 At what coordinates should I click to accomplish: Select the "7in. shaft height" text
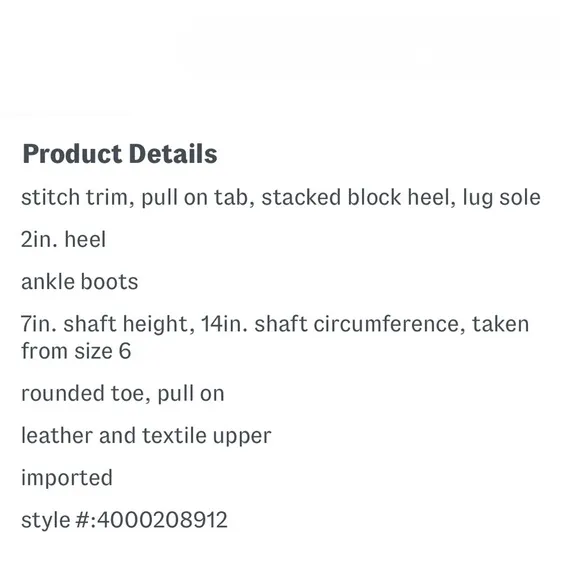105,325
